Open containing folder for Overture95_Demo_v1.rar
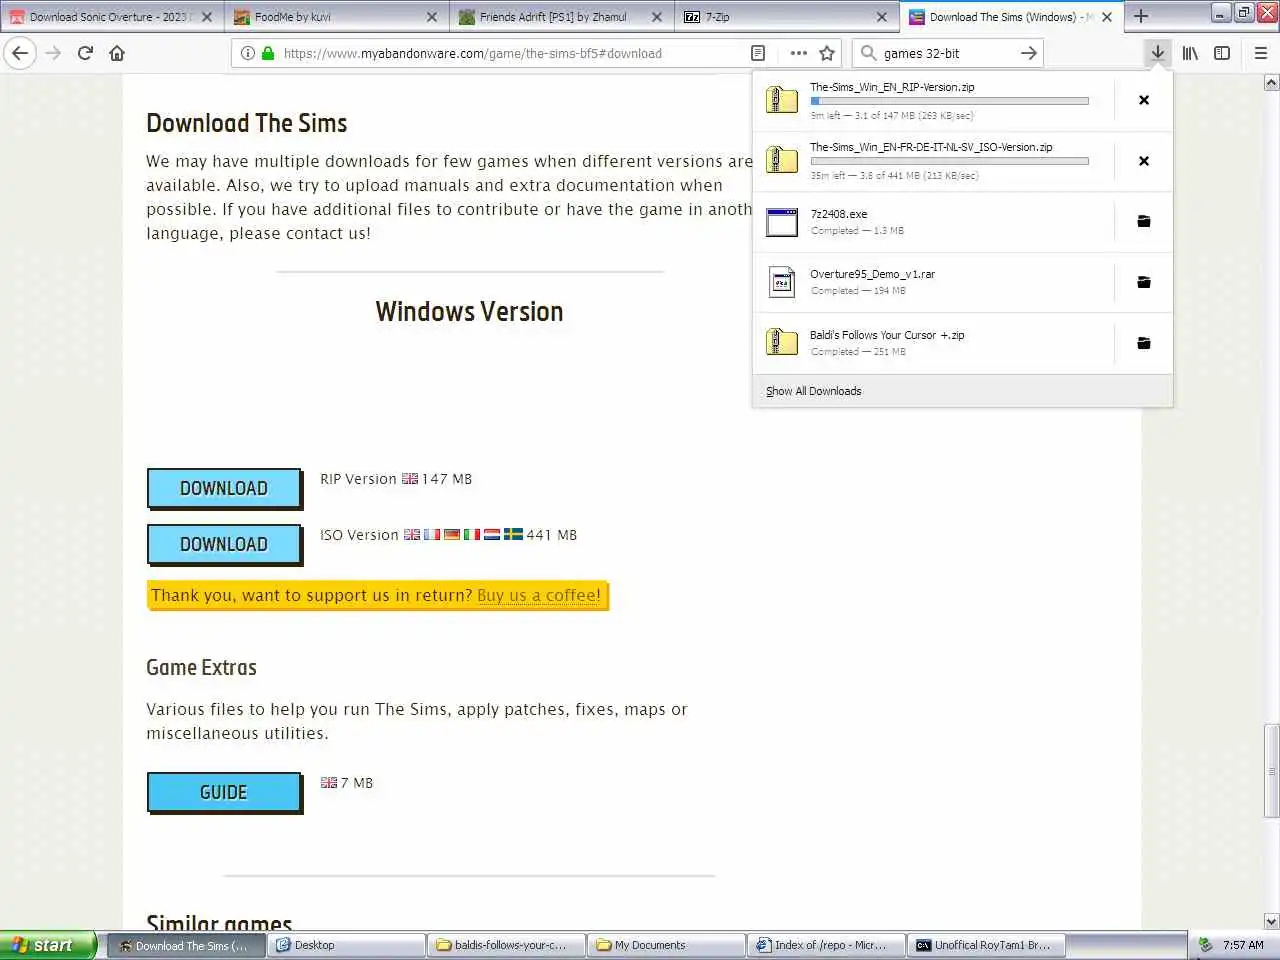 pyautogui.click(x=1144, y=282)
